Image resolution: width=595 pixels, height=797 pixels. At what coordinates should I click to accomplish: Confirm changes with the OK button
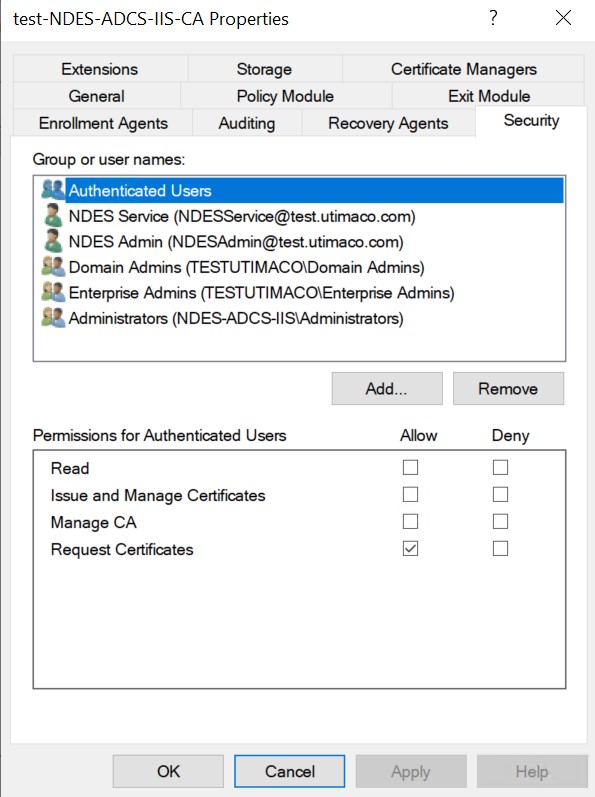(x=168, y=771)
